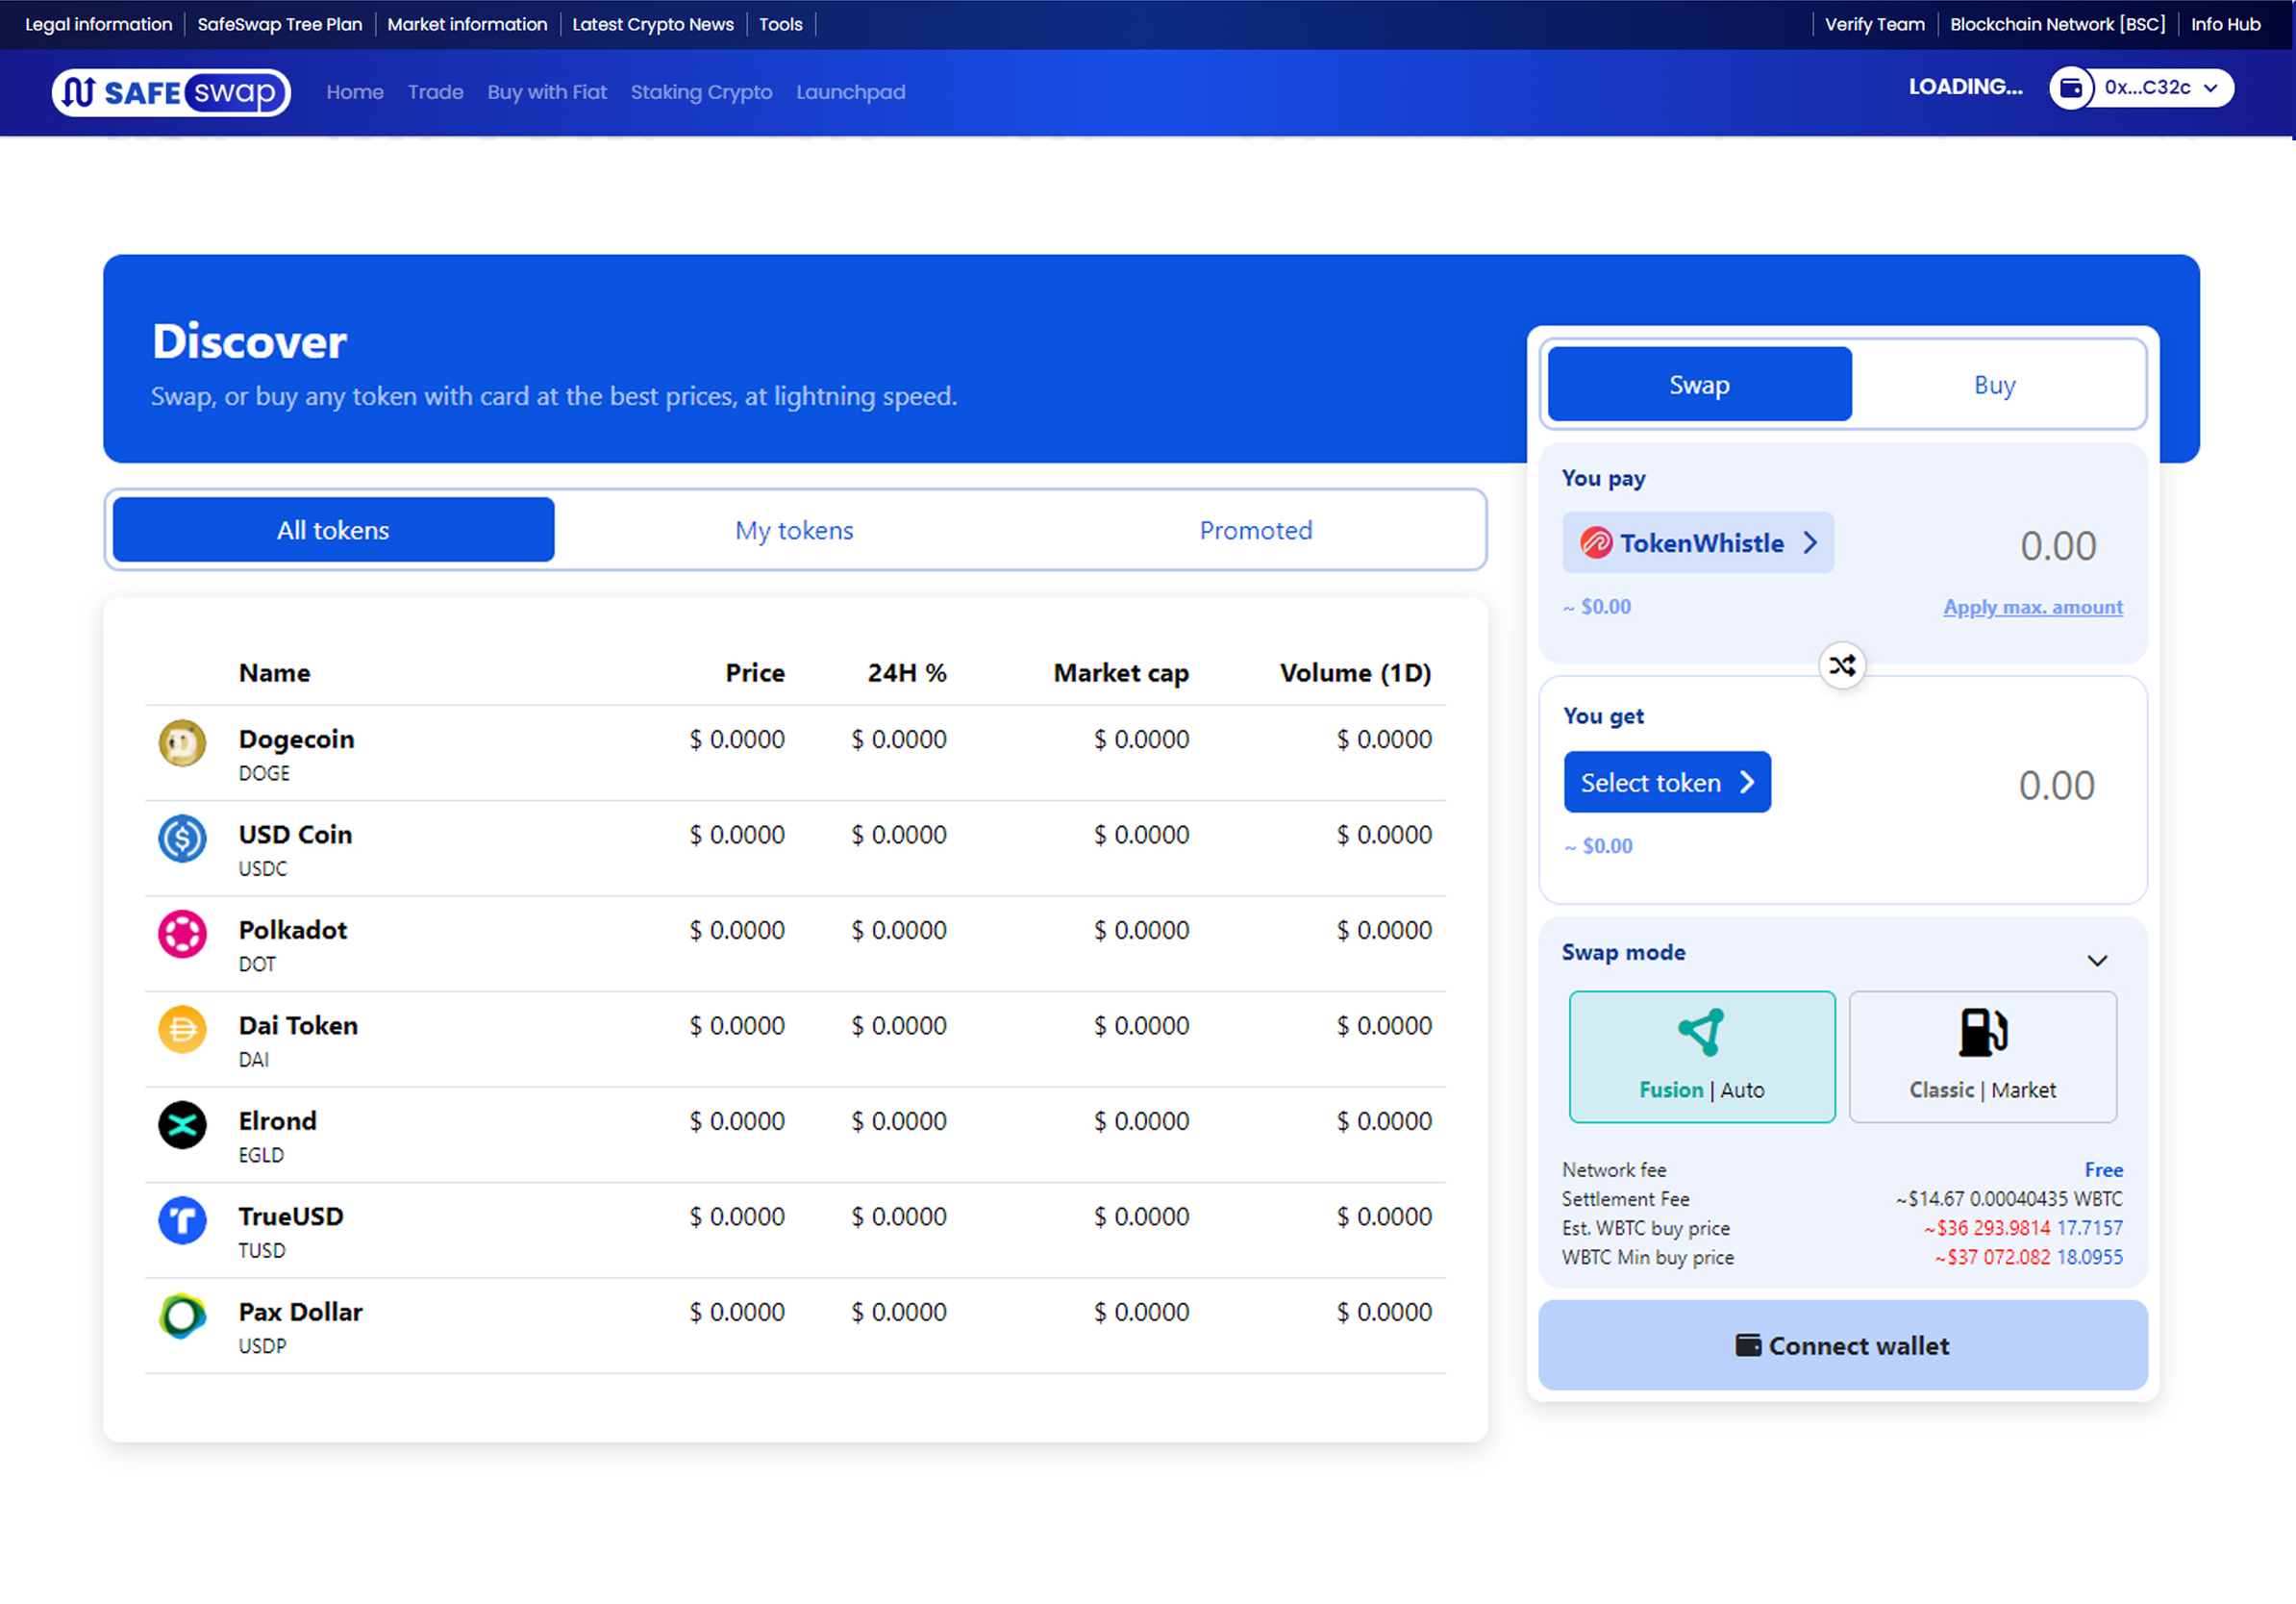Image resolution: width=2296 pixels, height=1604 pixels.
Task: Open the Launchpad nav item
Action: (851, 92)
